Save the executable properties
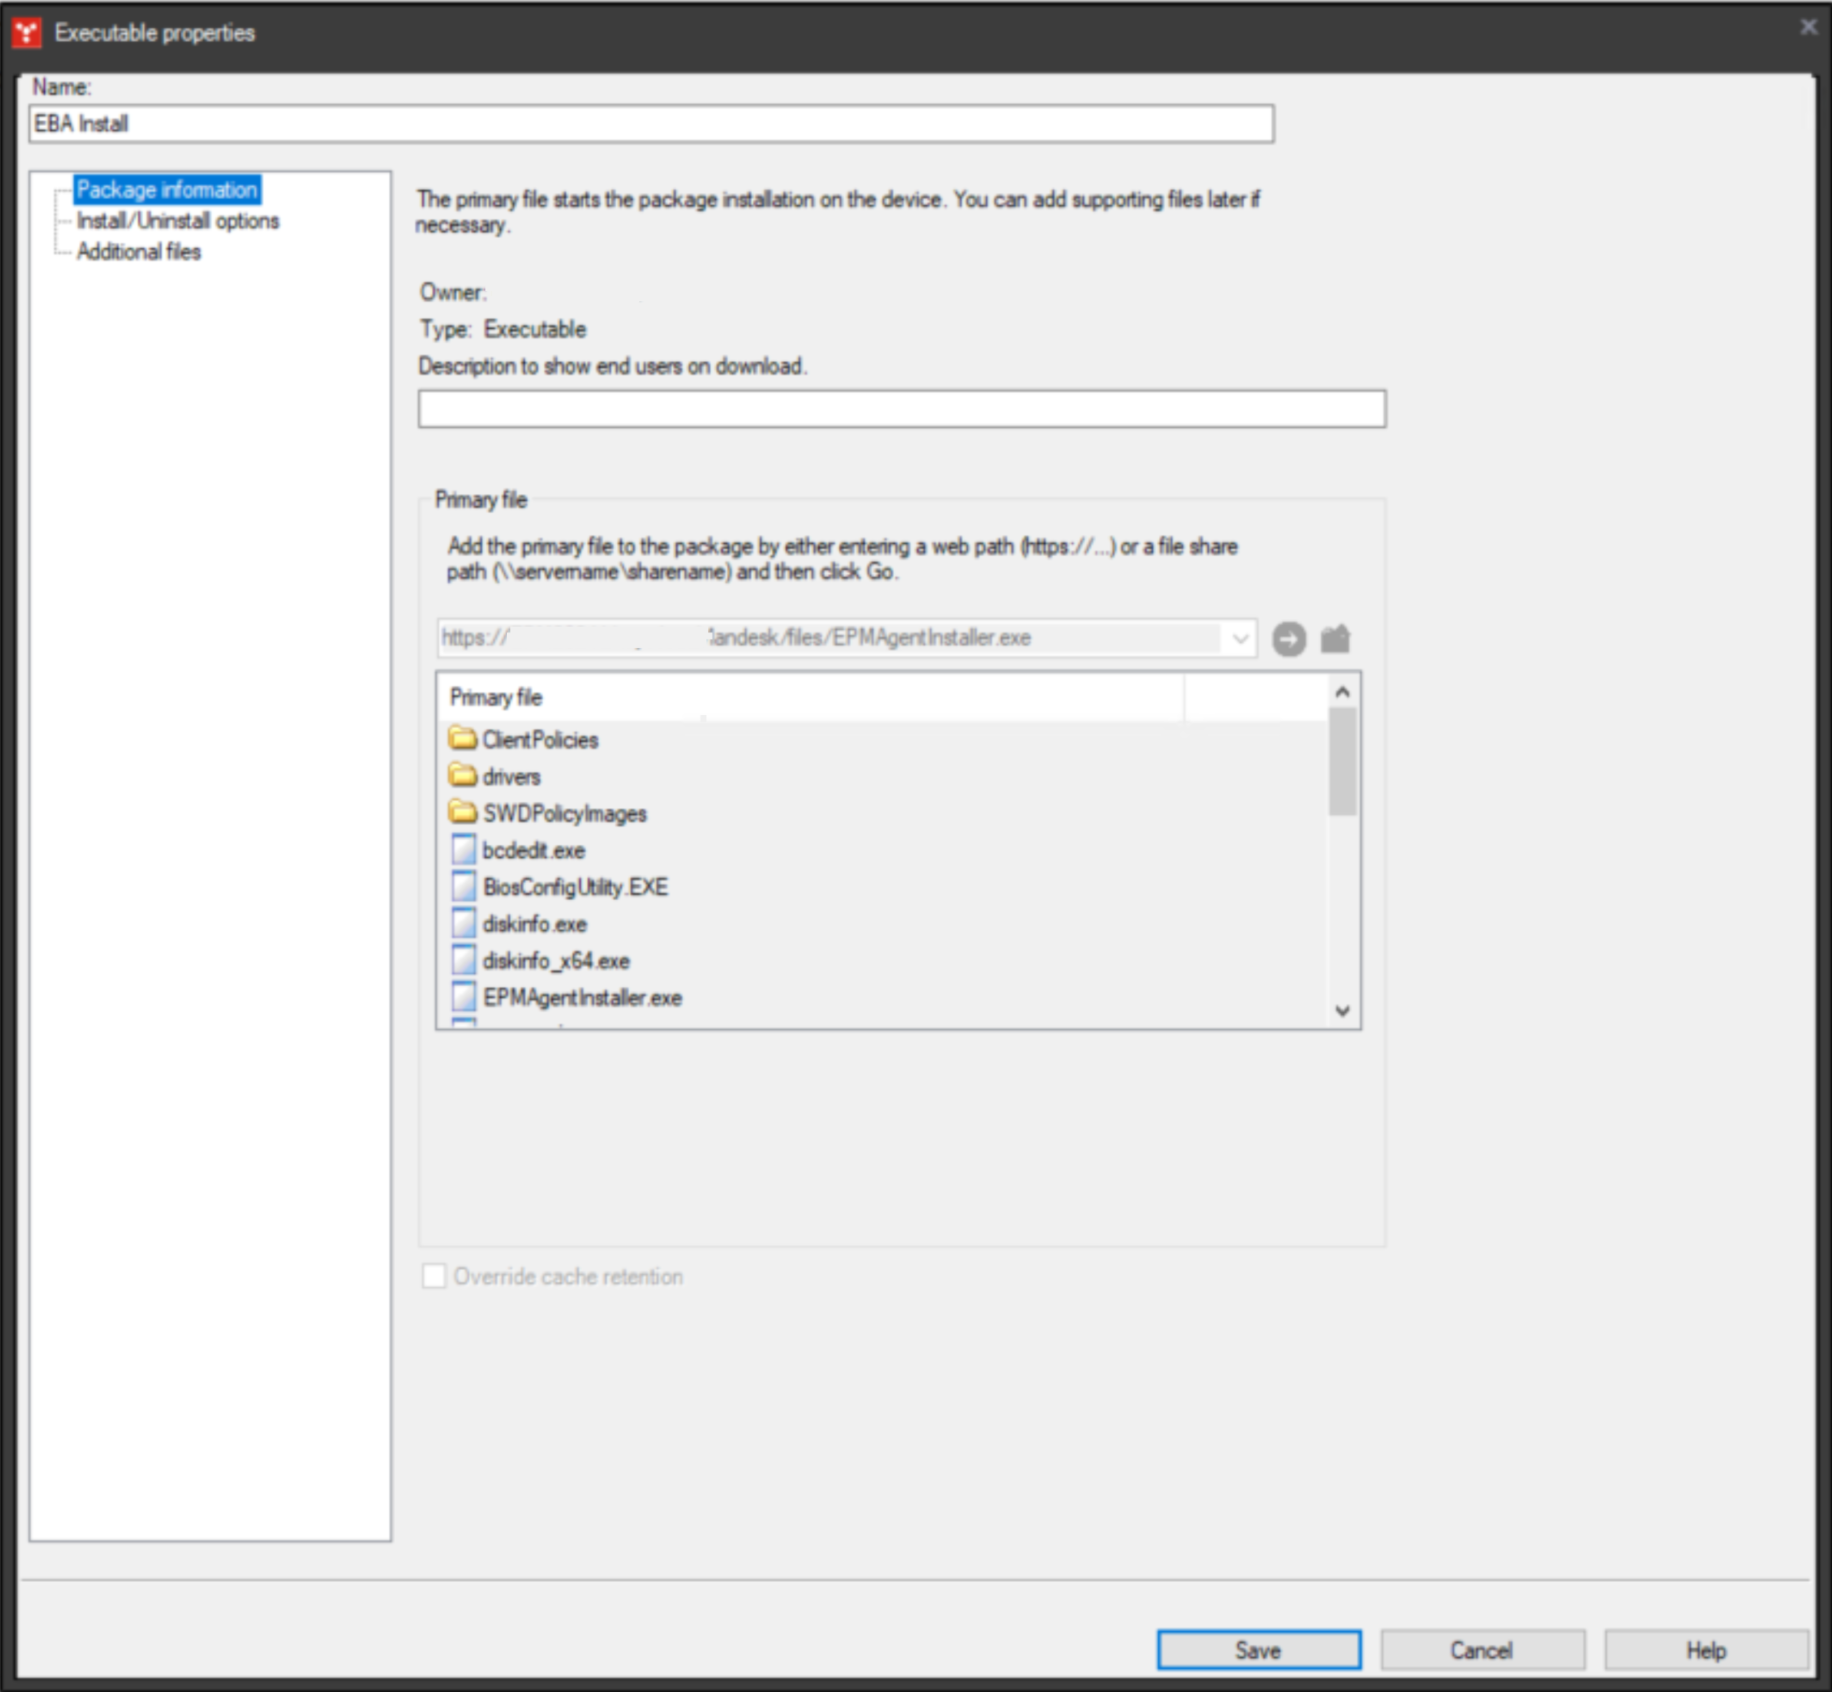The width and height of the screenshot is (1832, 1692). point(1258,1649)
